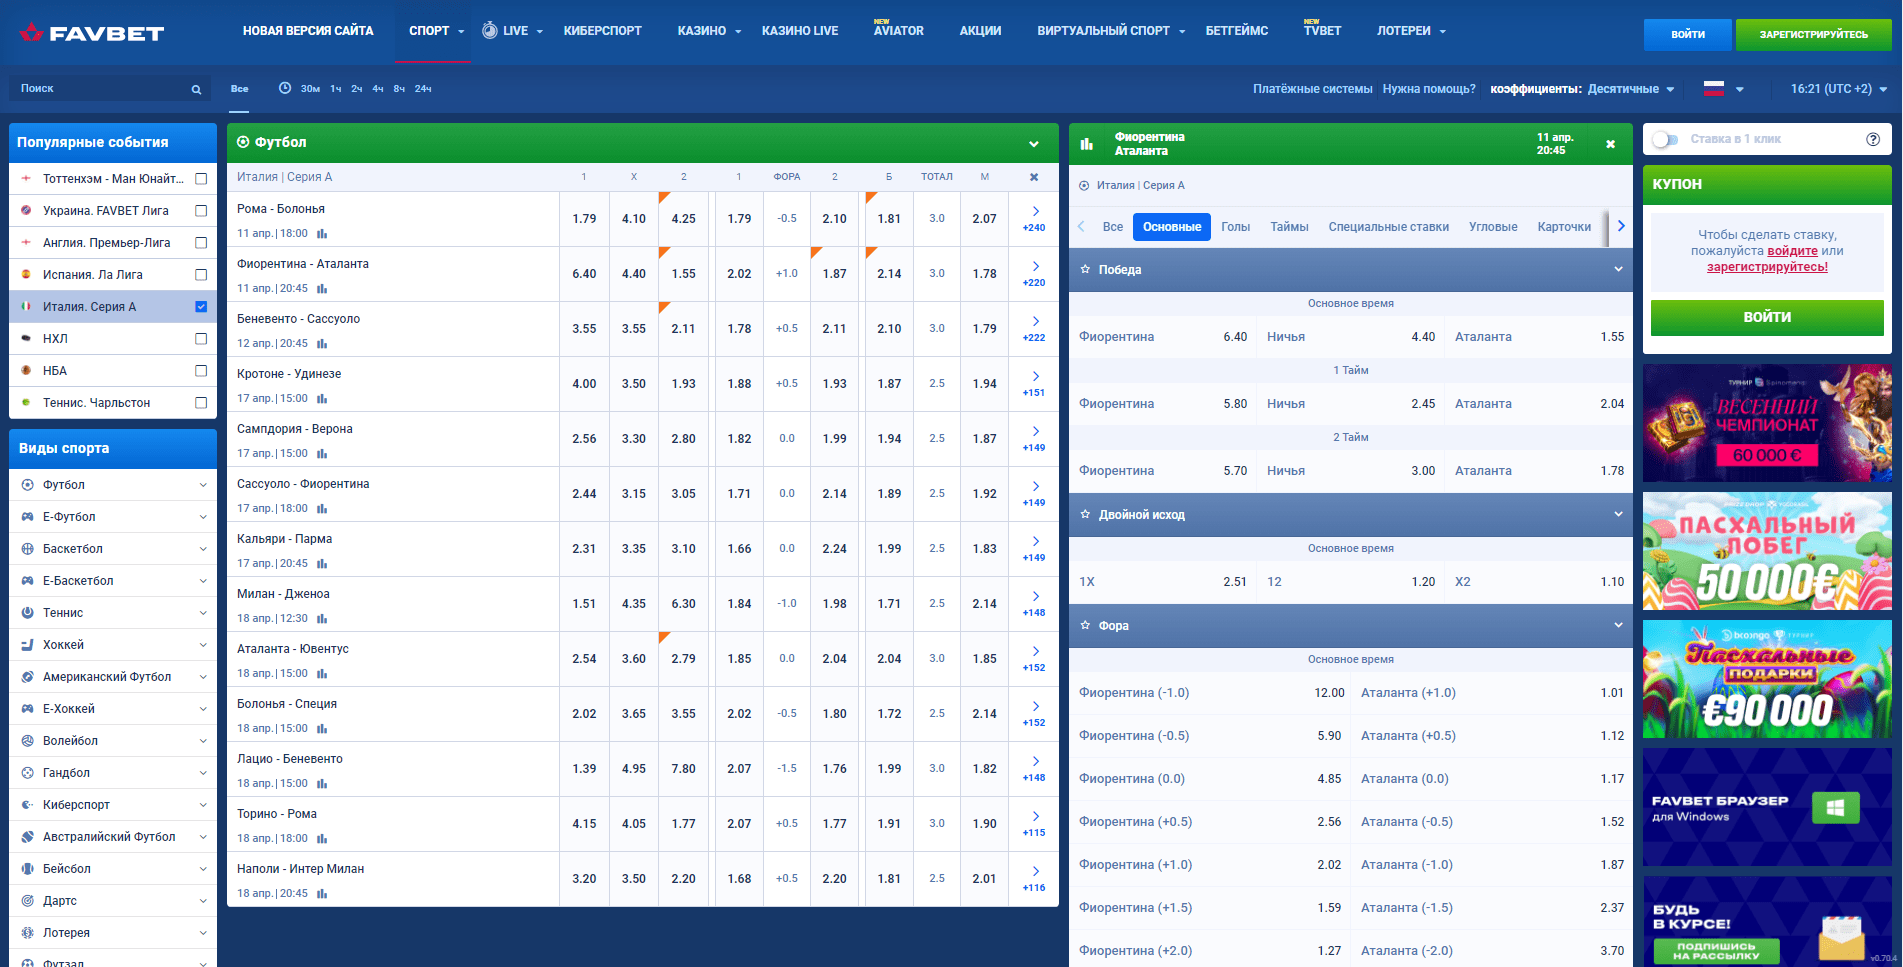The height and width of the screenshot is (967, 1903).
Task: Switch to the Угловые tab
Action: click(1493, 227)
